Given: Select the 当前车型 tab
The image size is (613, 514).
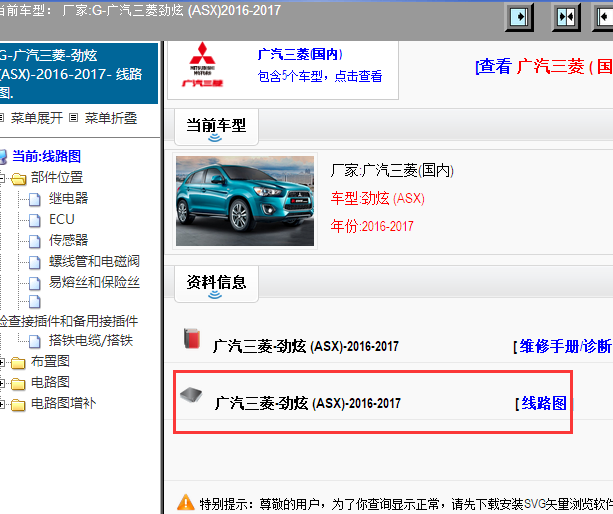Looking at the screenshot, I should [x=216, y=127].
